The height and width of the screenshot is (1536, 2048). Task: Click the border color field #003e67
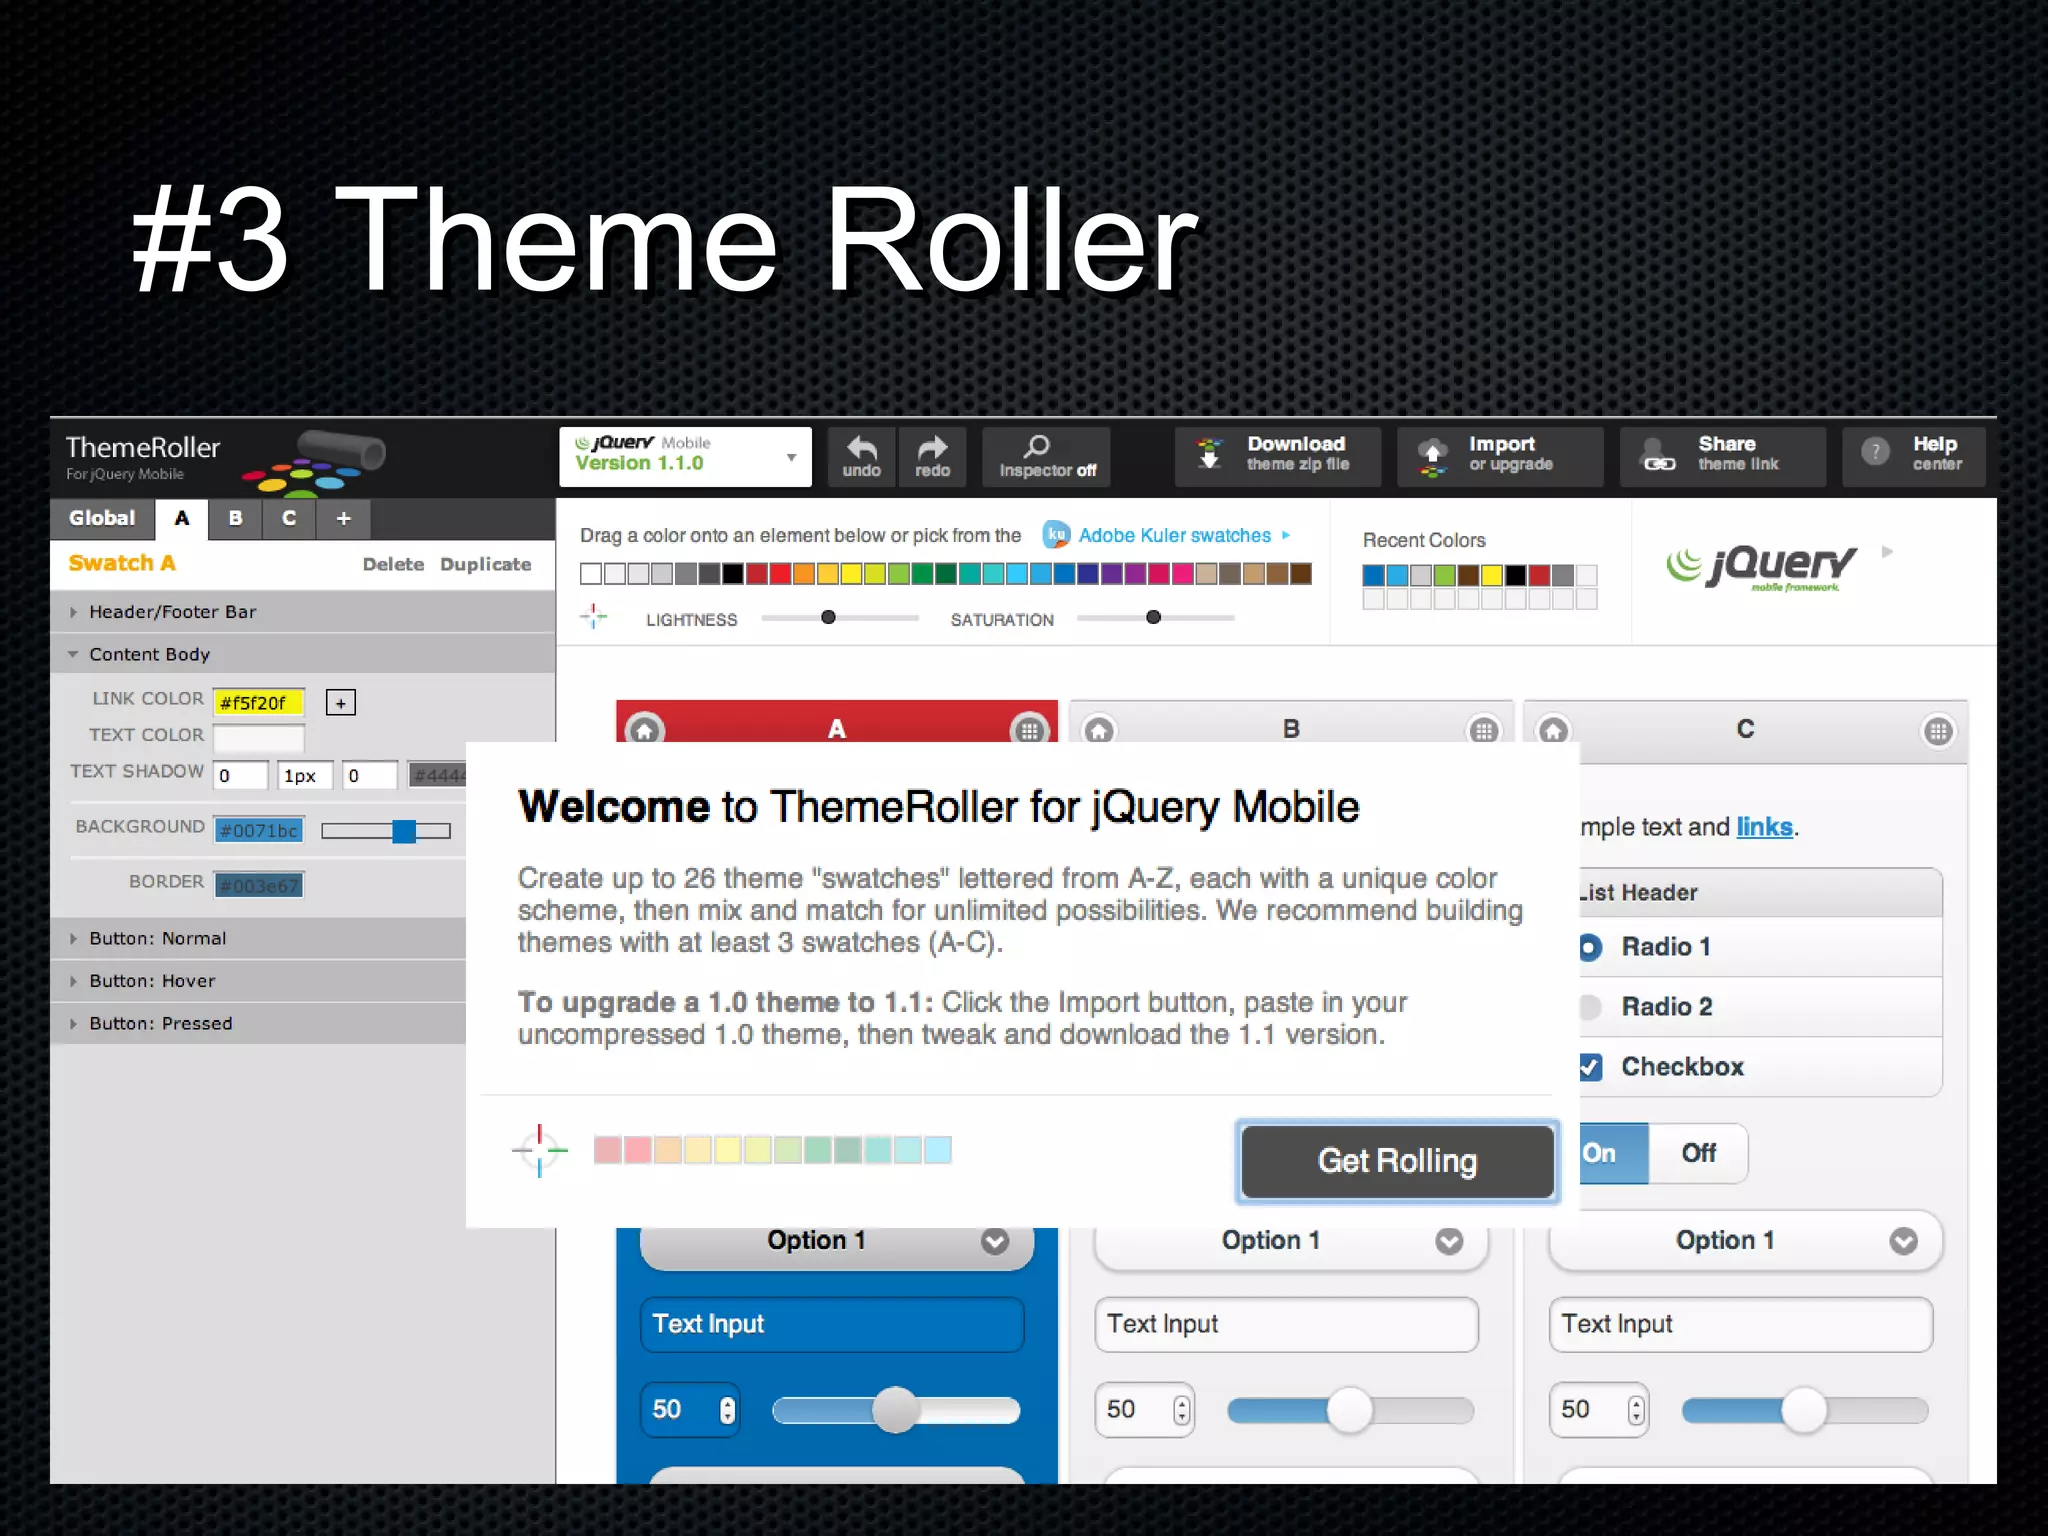[259, 886]
